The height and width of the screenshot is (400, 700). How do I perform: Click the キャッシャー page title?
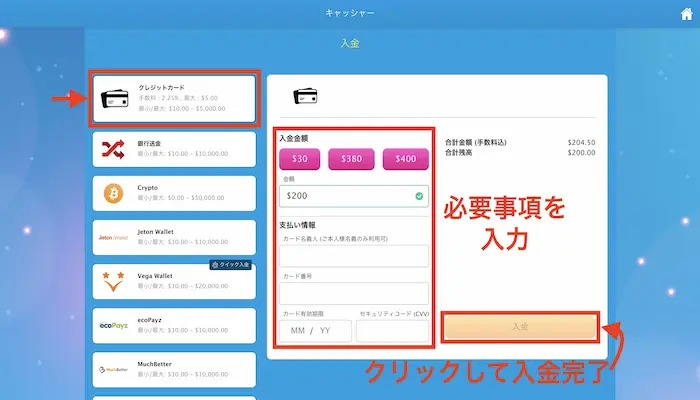coord(350,13)
